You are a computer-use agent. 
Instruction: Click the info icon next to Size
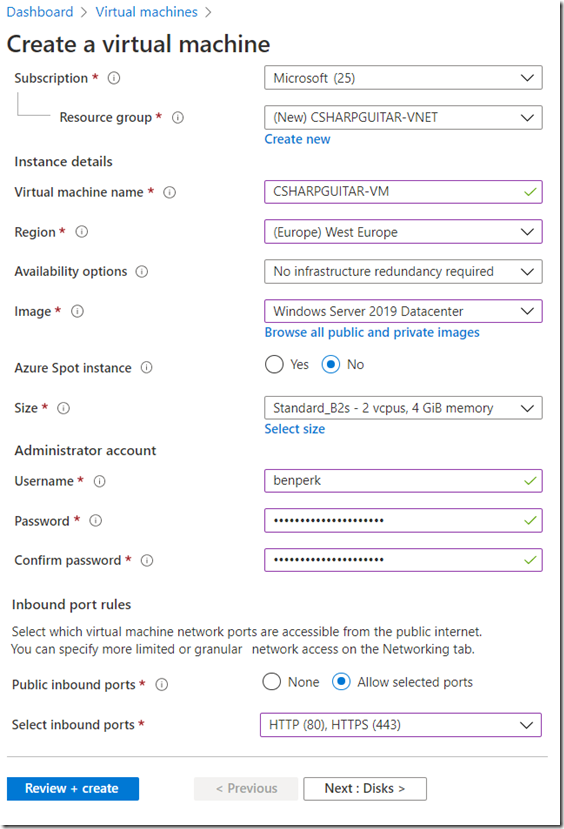(63, 408)
